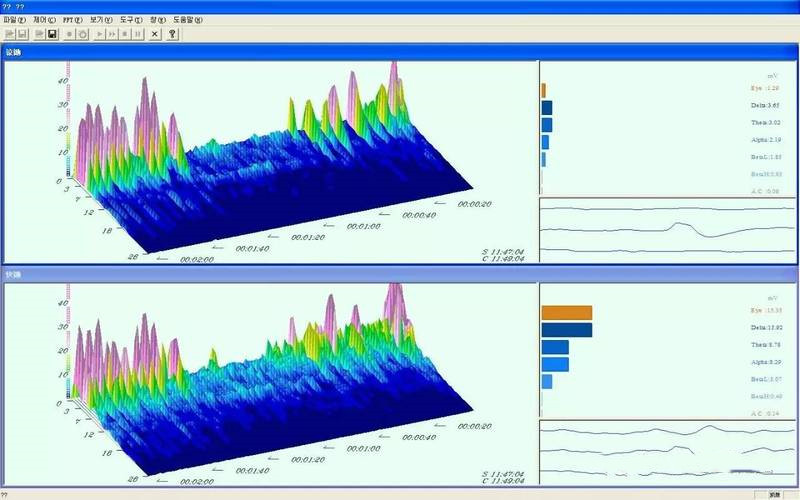The image size is (800, 500).
Task: Click the 'Theta:3.02' value in upper panel
Action: 765,123
